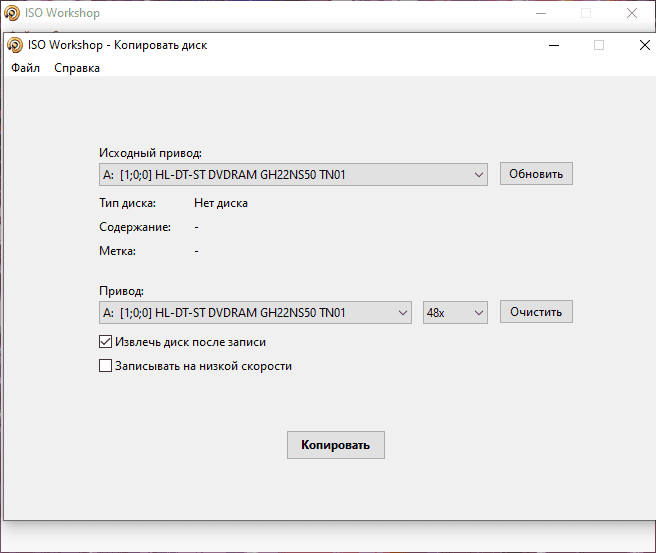Close the background ISO Workshop window

(632, 13)
